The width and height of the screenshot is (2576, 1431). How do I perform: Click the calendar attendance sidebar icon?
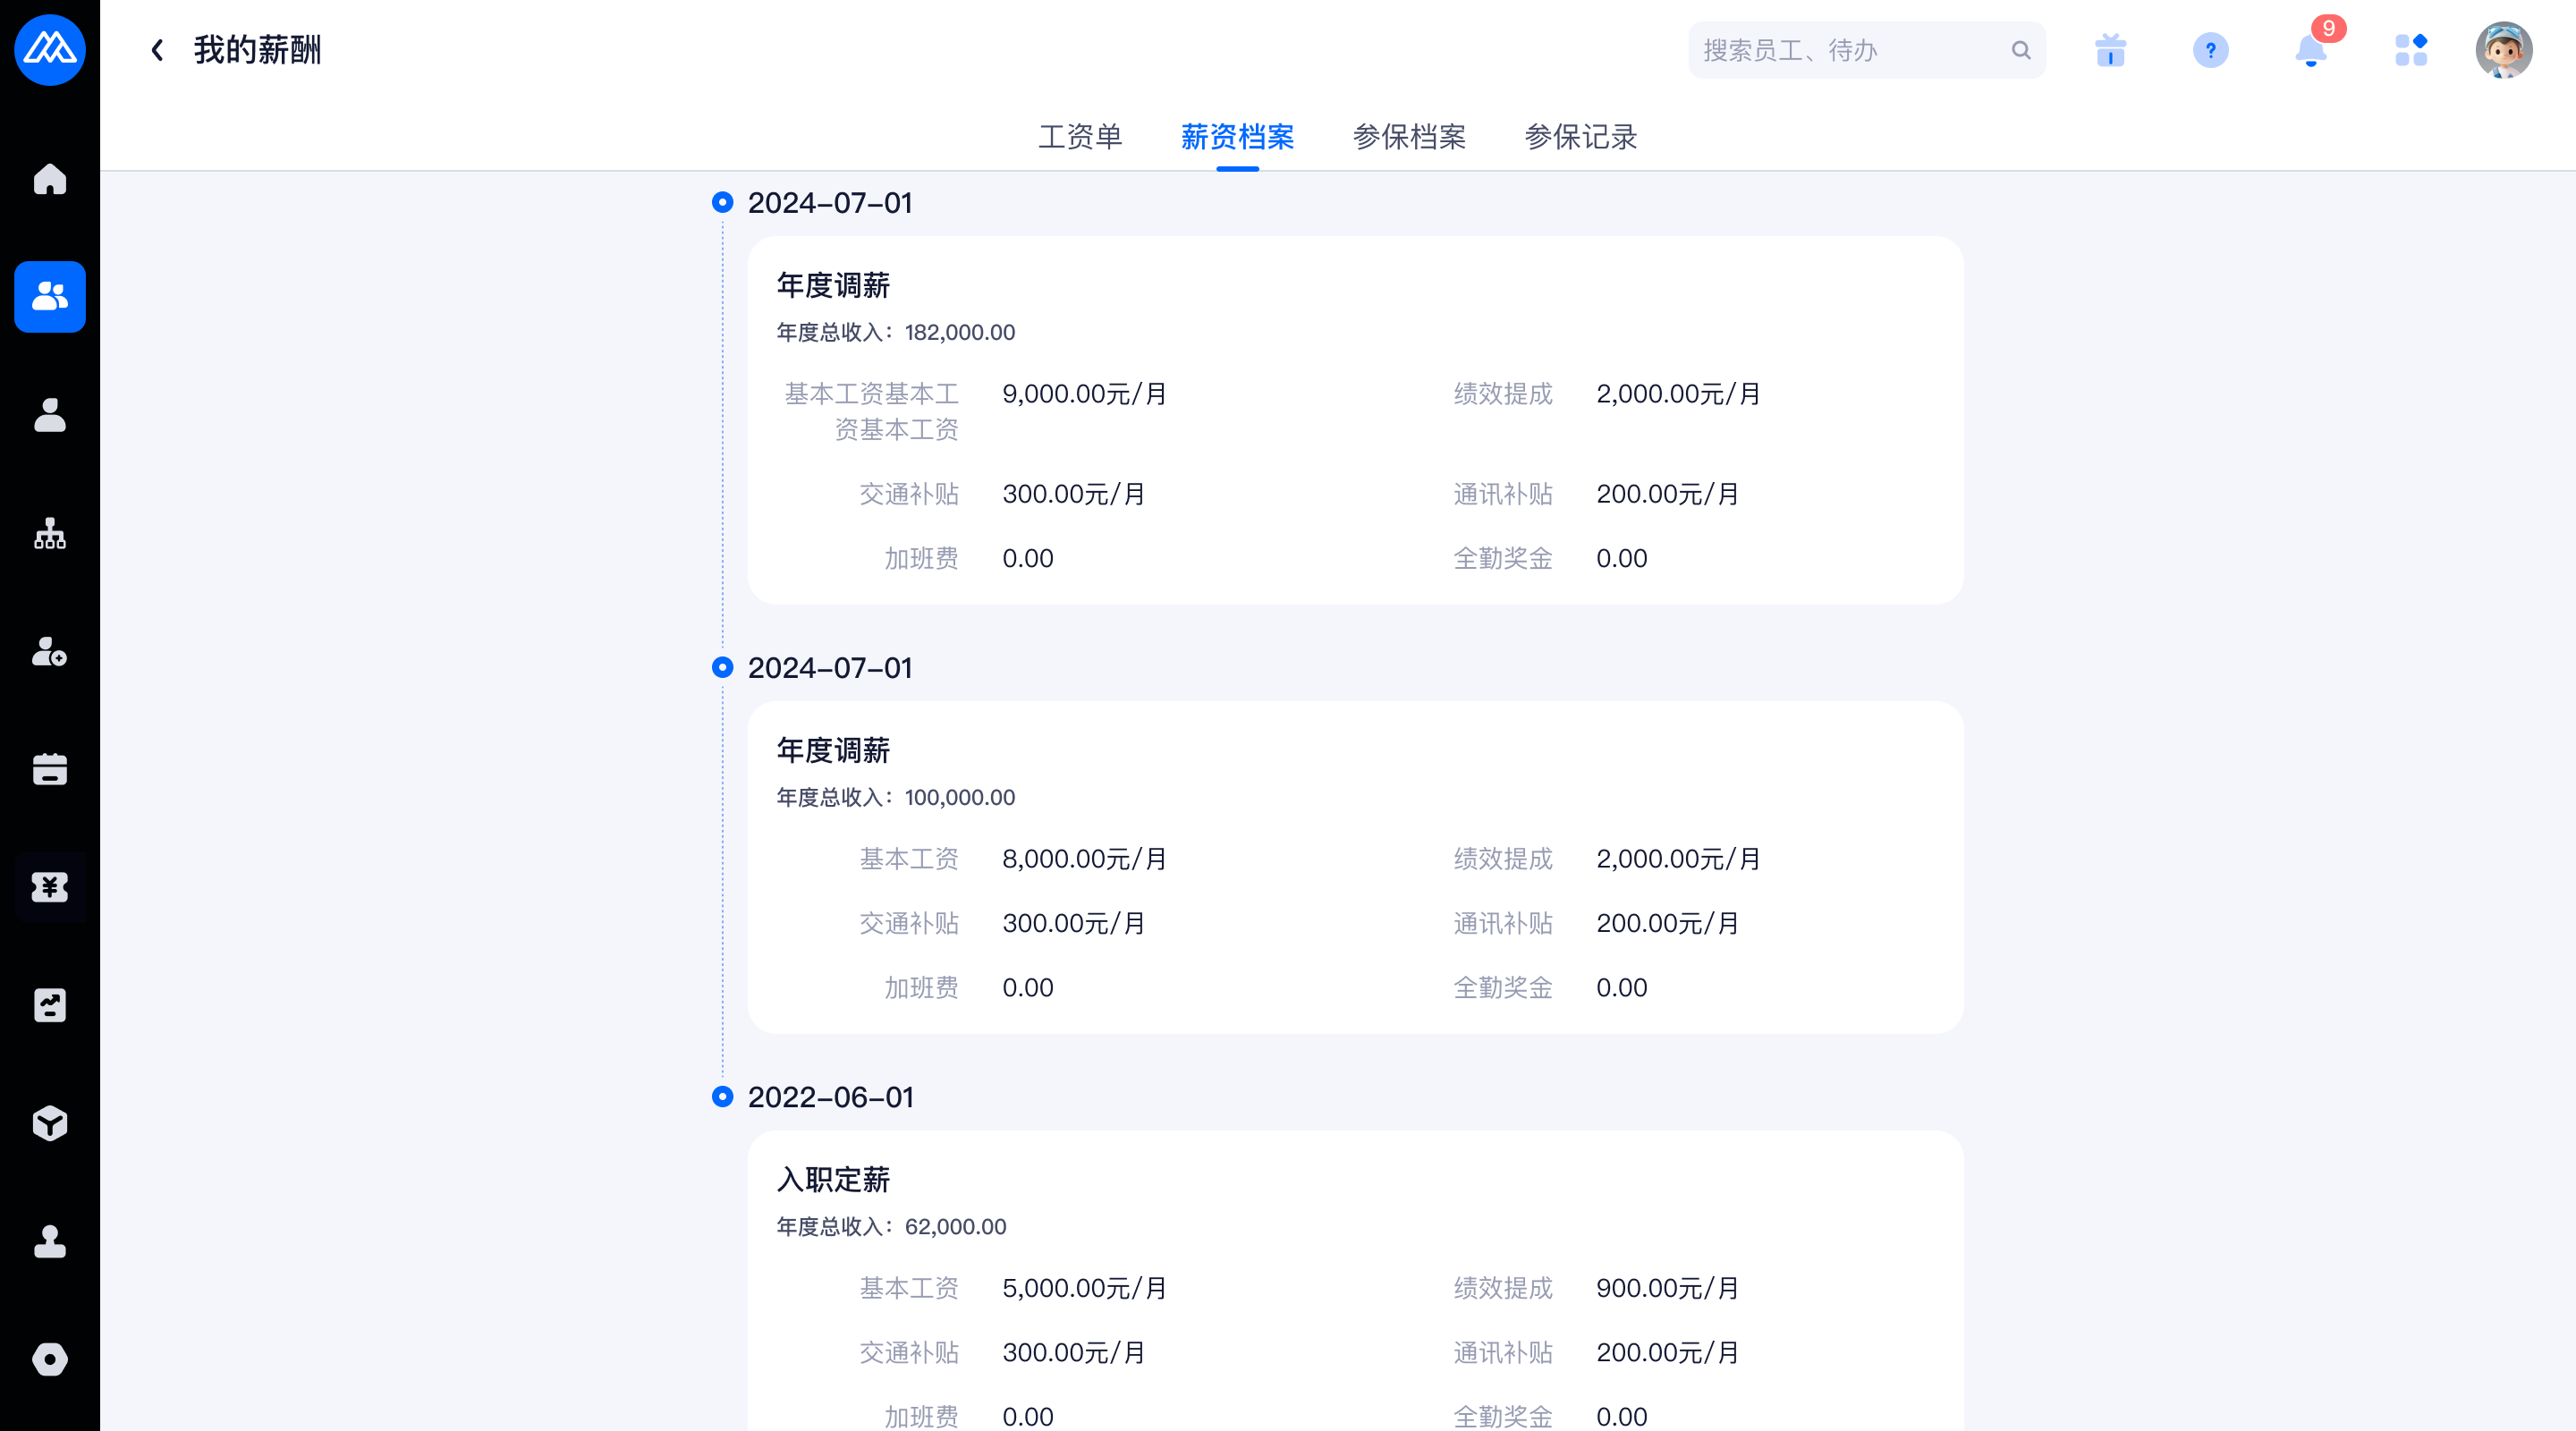(50, 769)
